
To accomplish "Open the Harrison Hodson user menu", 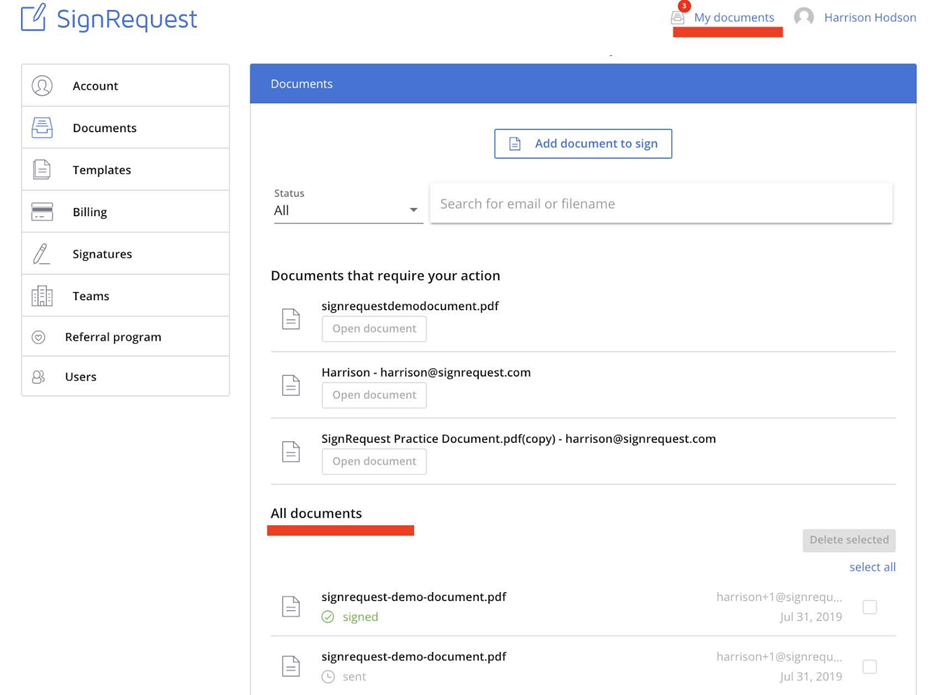I will tap(856, 17).
